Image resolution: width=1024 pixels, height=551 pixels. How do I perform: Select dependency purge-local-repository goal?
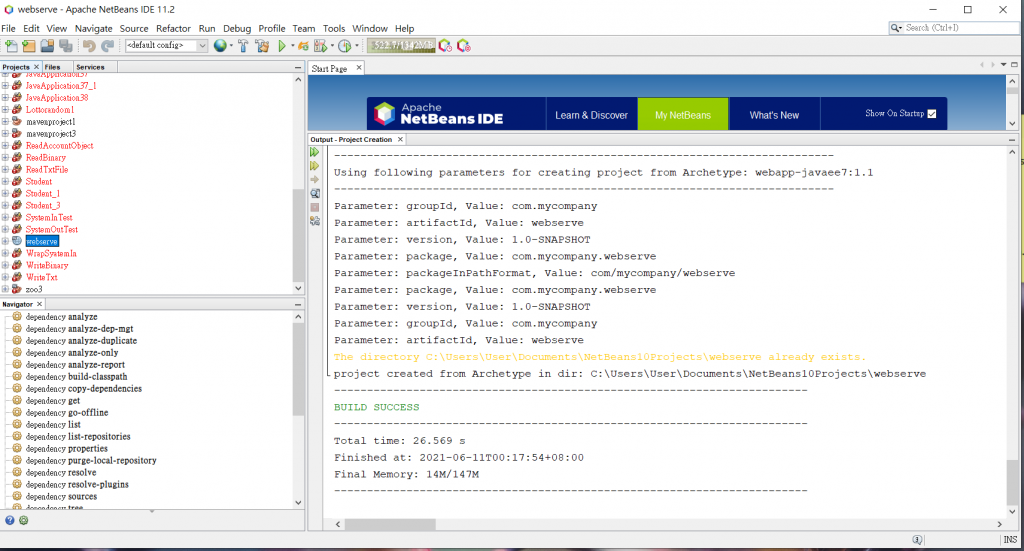[91, 460]
